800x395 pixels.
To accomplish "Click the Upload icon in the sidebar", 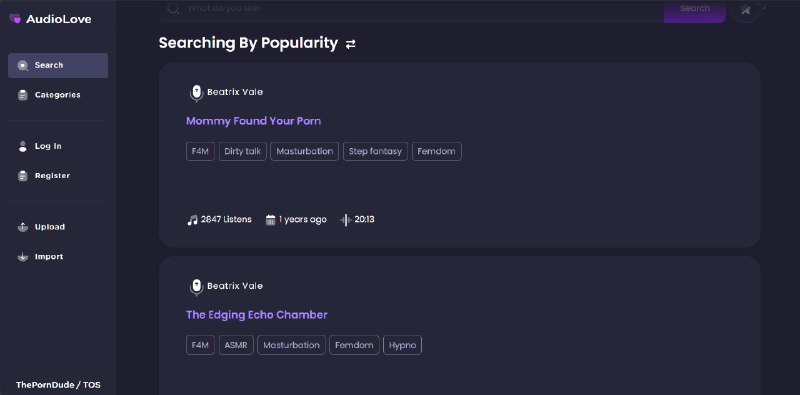I will click(x=22, y=227).
